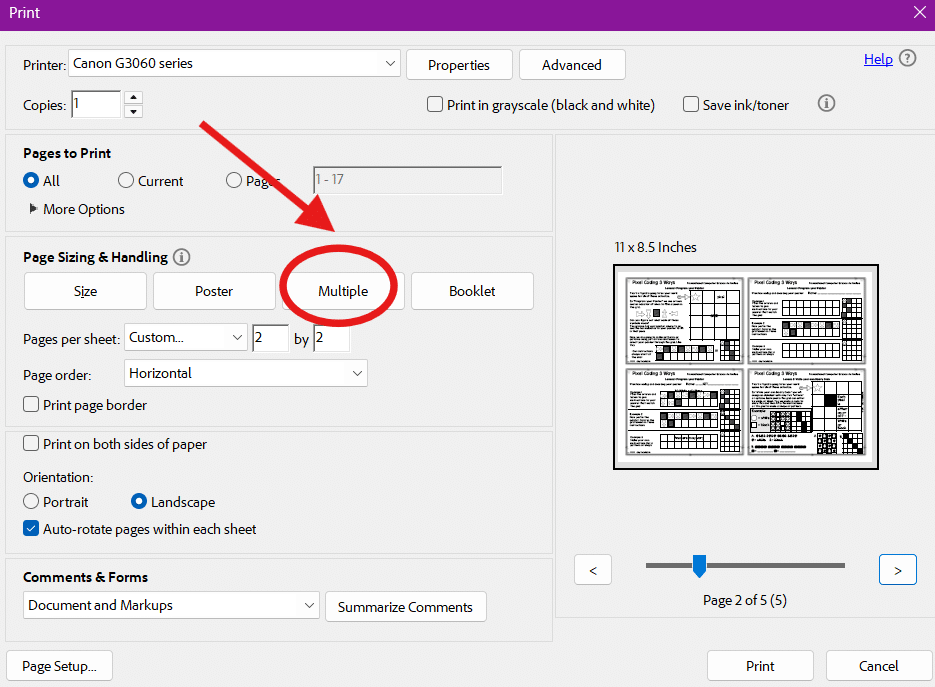Uncheck Auto-rotate pages within each sheet
Image resolution: width=935 pixels, height=687 pixels.
[32, 529]
